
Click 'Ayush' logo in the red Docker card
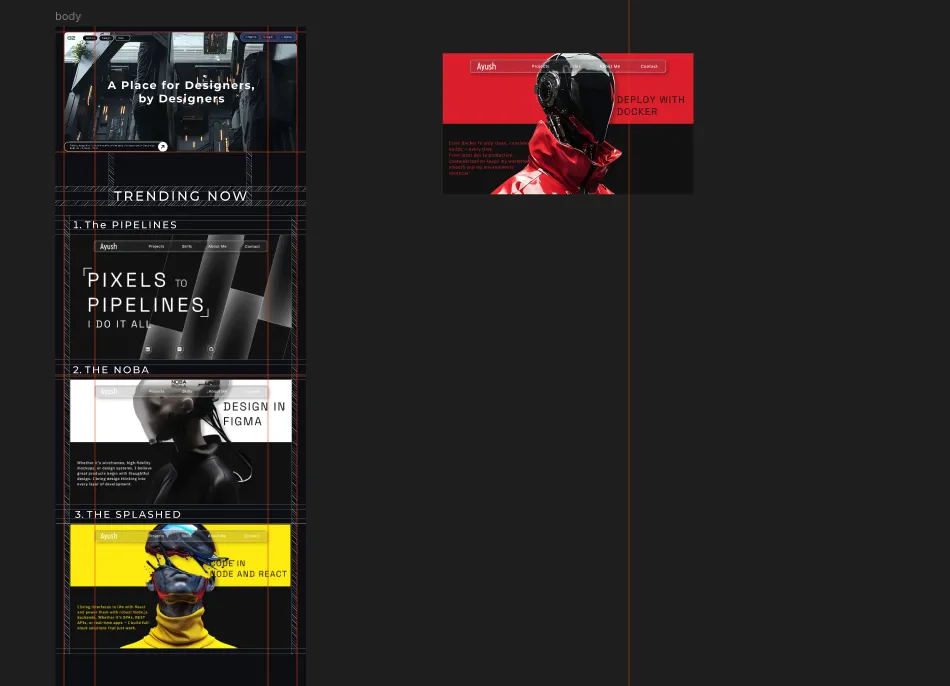[486, 67]
